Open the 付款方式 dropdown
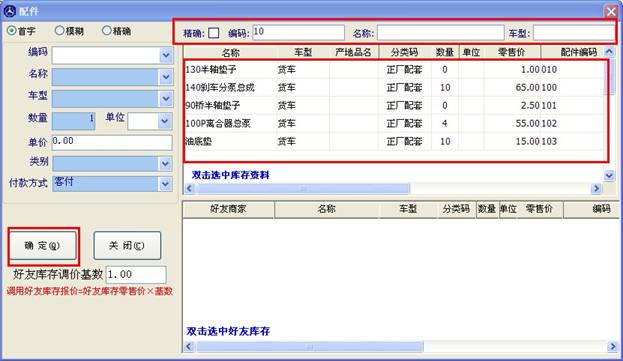Screen dimensions: 623x361 coord(165,184)
